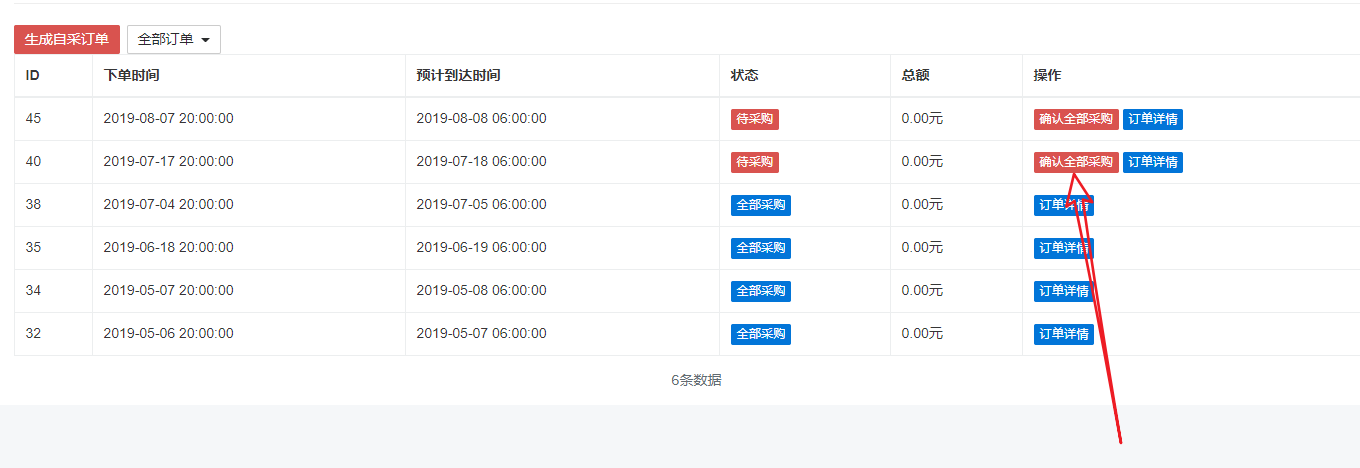Select the 下单时间 column header
Screen dimensions: 1360x468
pos(132,76)
